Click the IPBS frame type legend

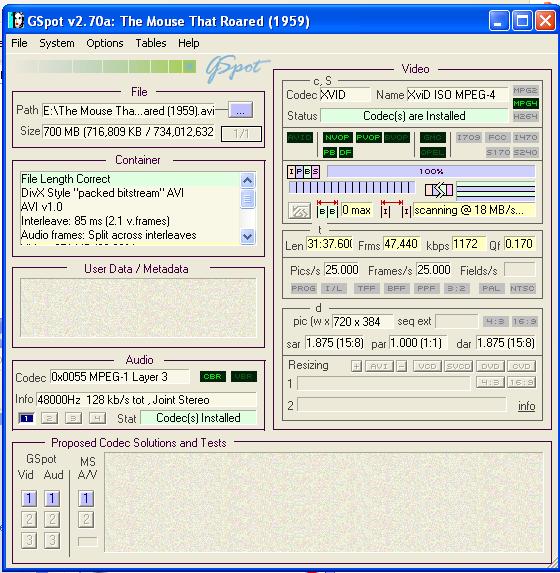303,171
